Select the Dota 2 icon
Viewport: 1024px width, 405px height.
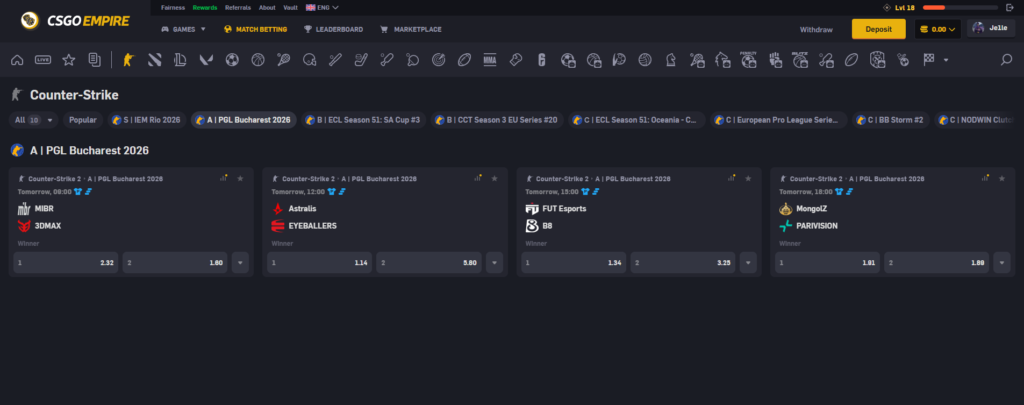pos(155,60)
